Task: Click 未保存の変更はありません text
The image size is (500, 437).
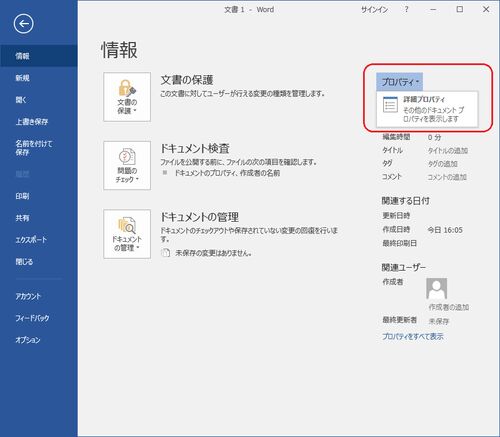Action: 213,253
